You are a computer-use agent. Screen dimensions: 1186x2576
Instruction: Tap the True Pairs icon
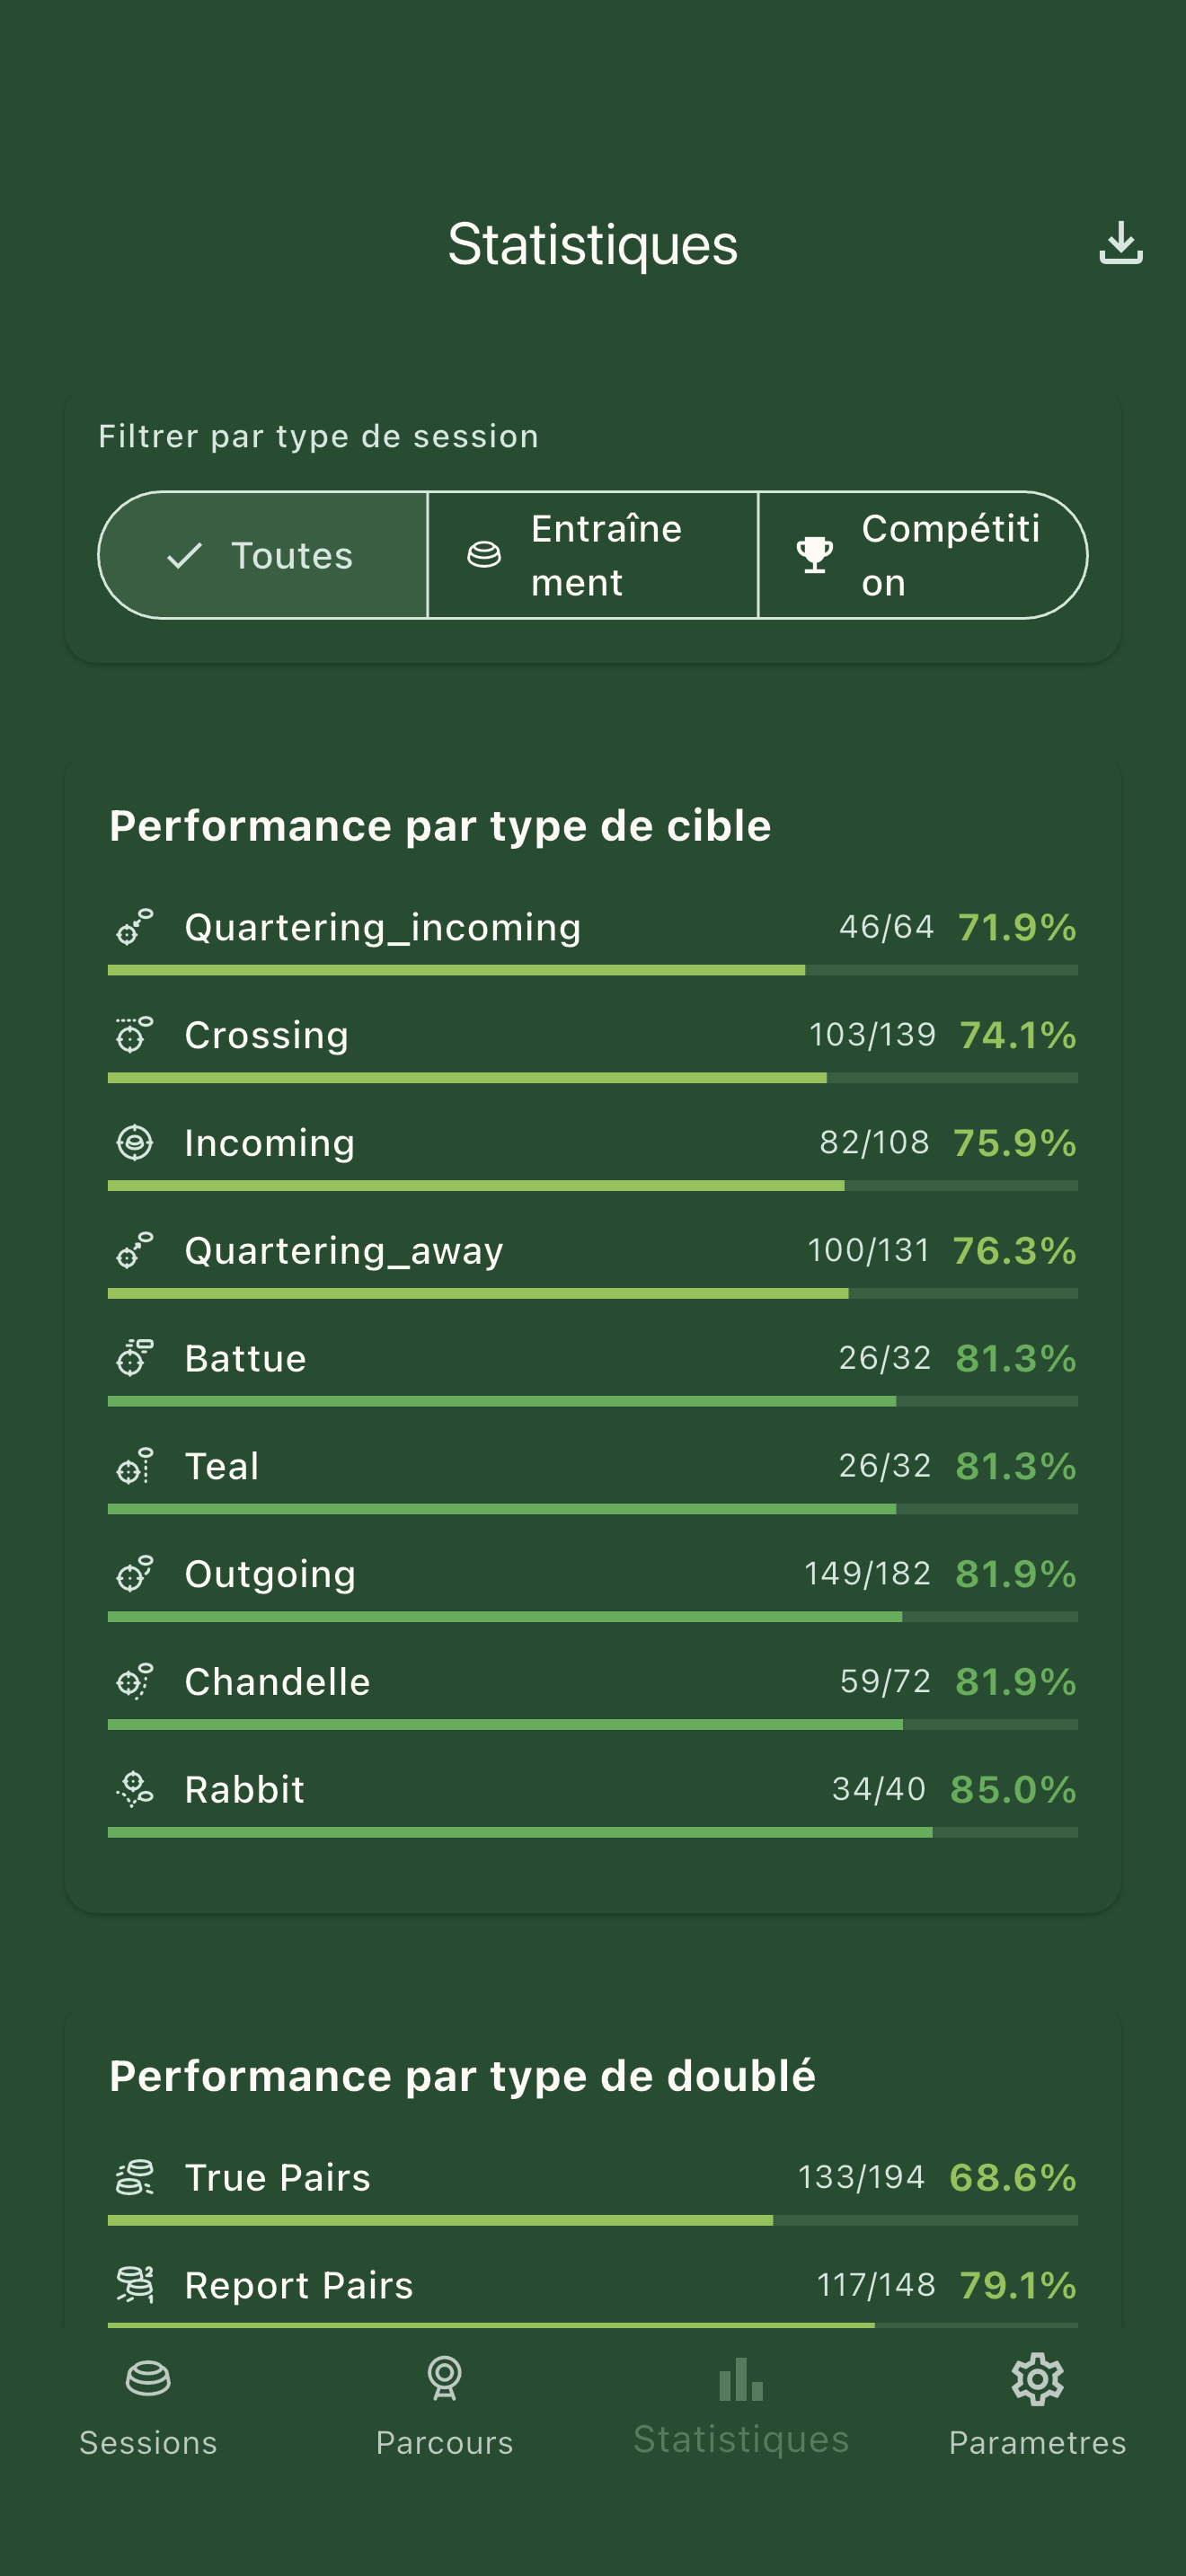point(135,2177)
